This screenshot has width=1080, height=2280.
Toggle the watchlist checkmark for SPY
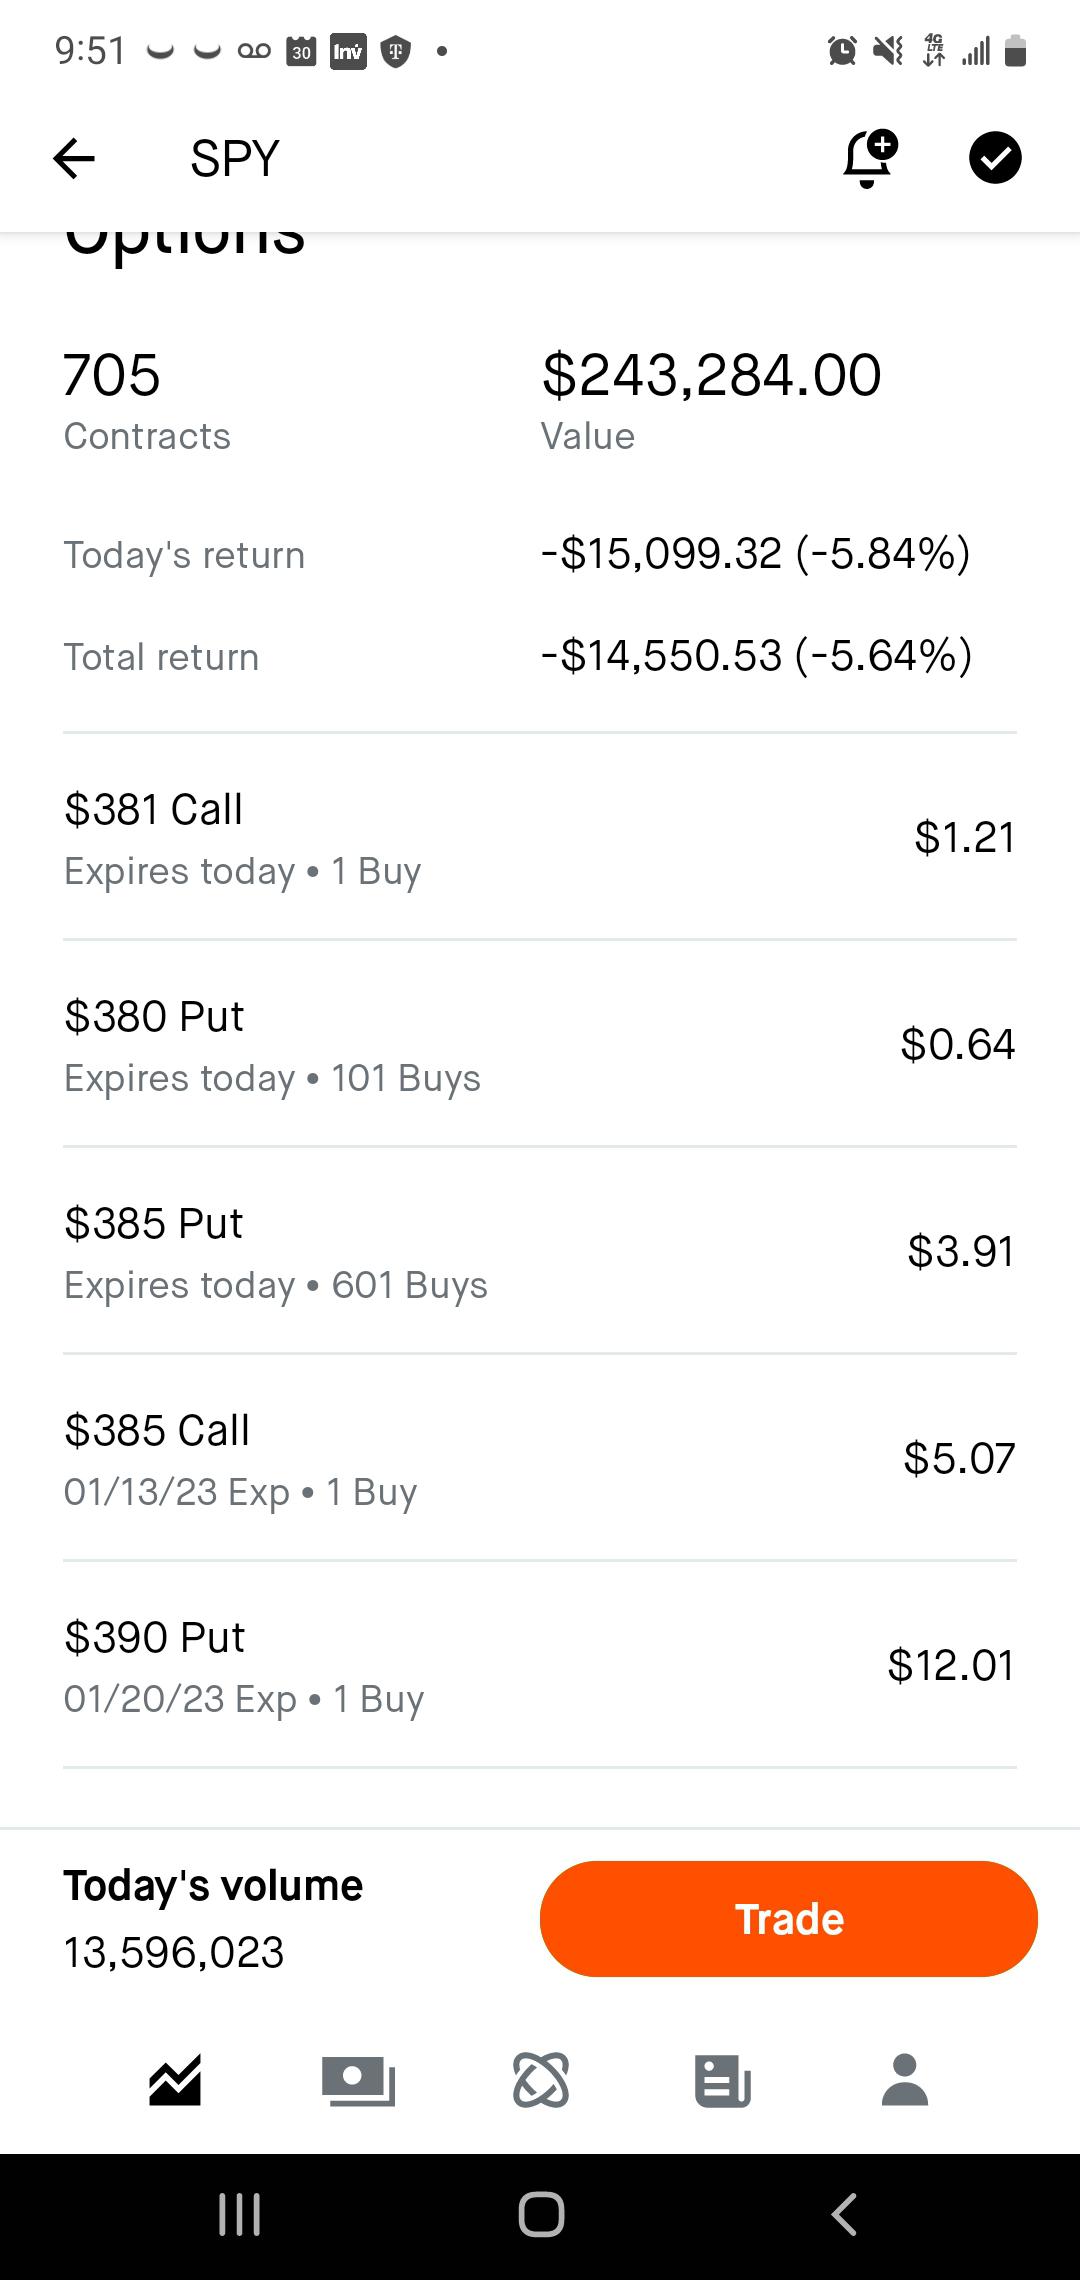coord(995,158)
